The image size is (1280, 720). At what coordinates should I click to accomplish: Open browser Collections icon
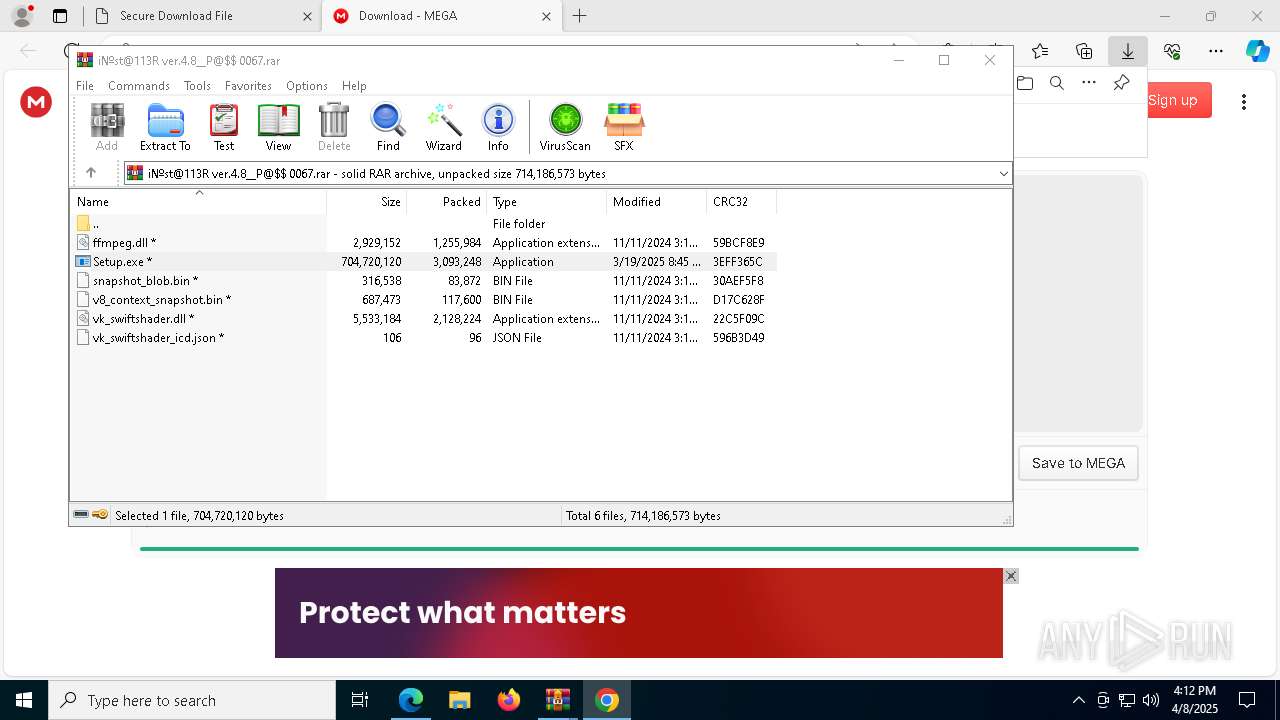coord(1084,51)
